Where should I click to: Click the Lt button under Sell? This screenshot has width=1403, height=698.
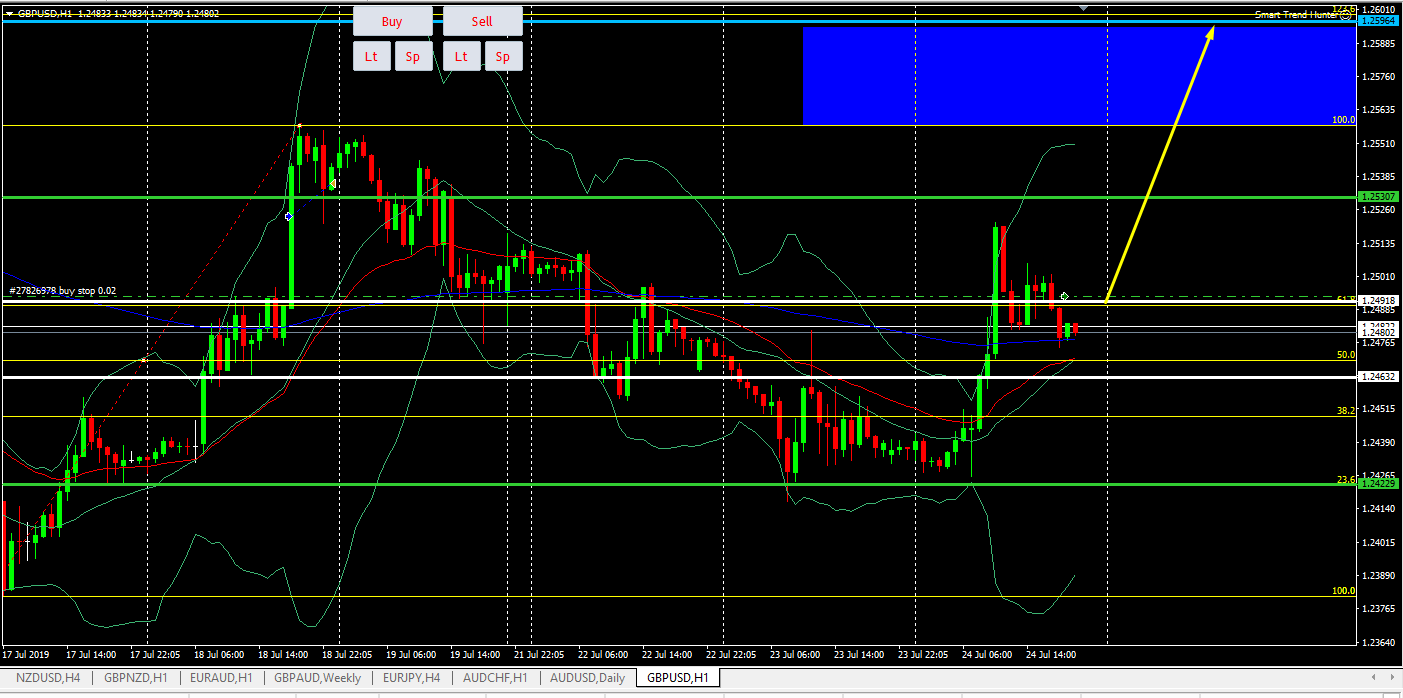tap(461, 57)
